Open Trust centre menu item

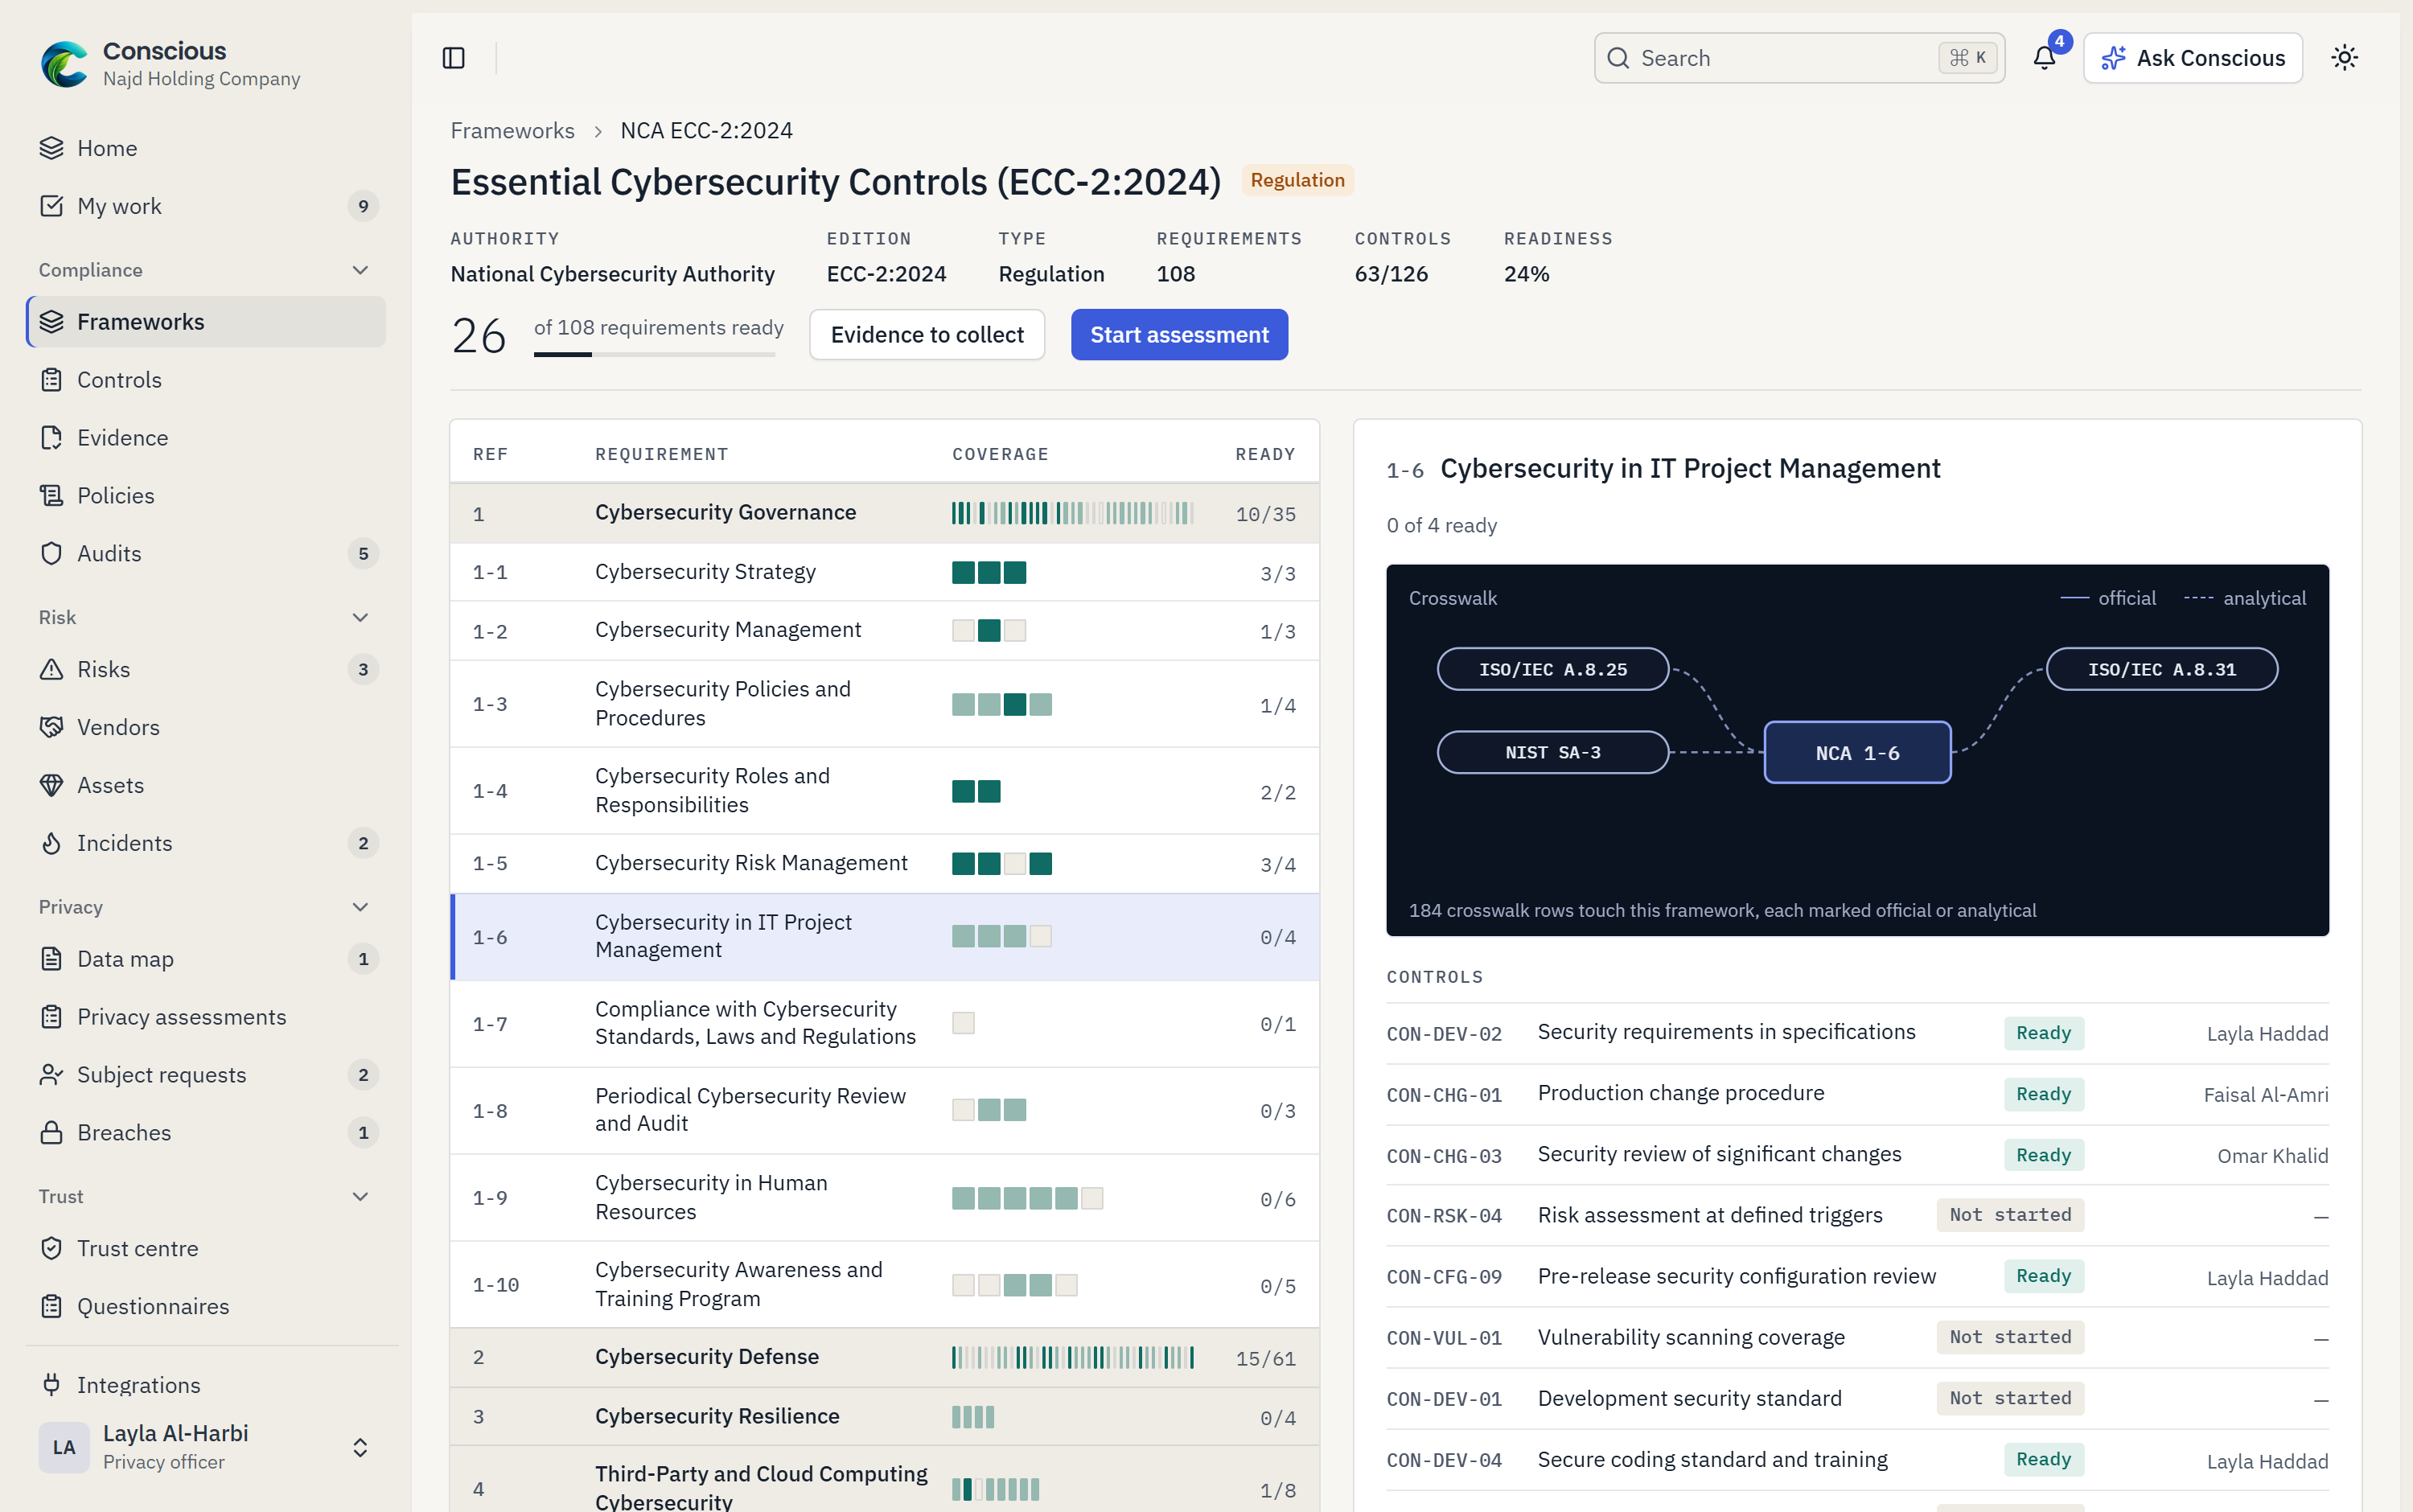tap(206, 1249)
